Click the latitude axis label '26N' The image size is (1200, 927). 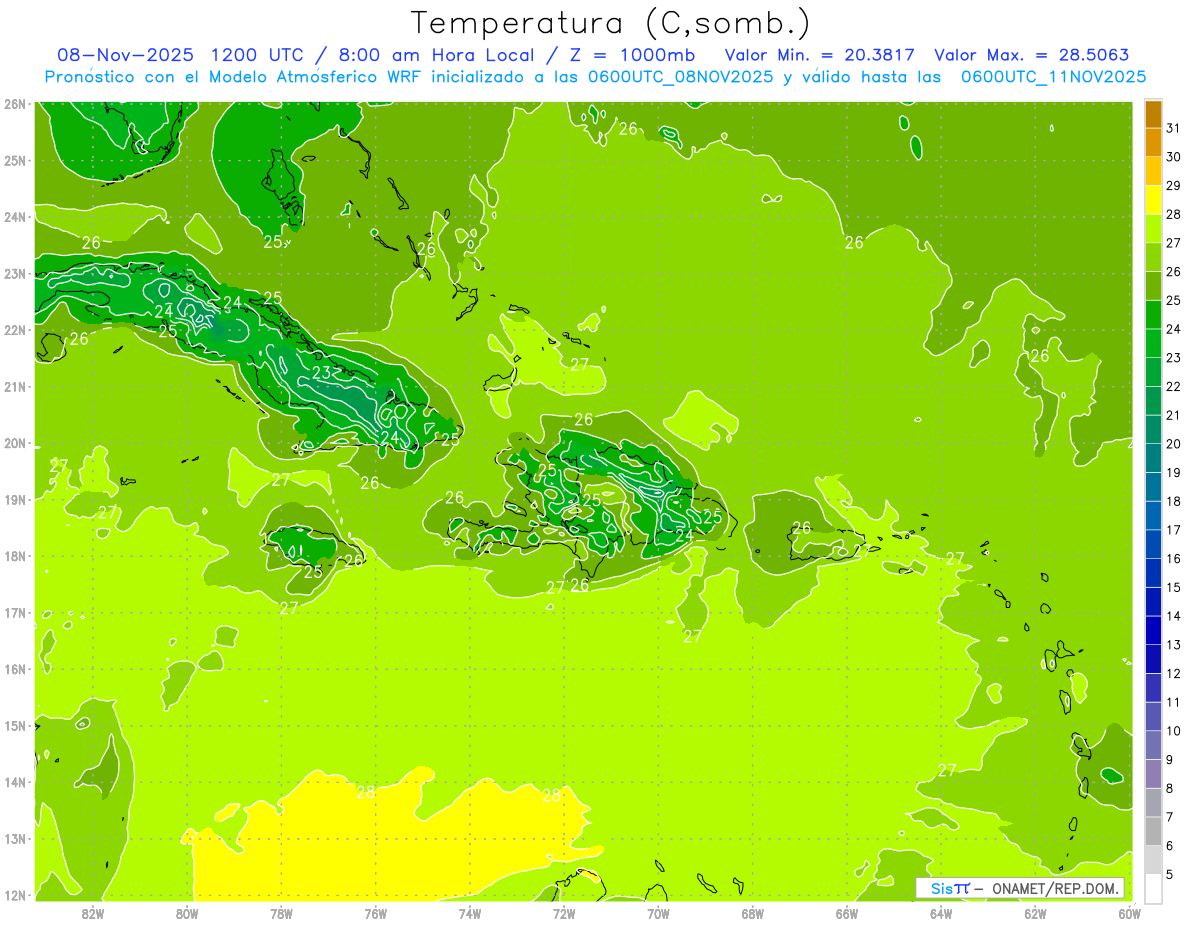click(x=15, y=104)
